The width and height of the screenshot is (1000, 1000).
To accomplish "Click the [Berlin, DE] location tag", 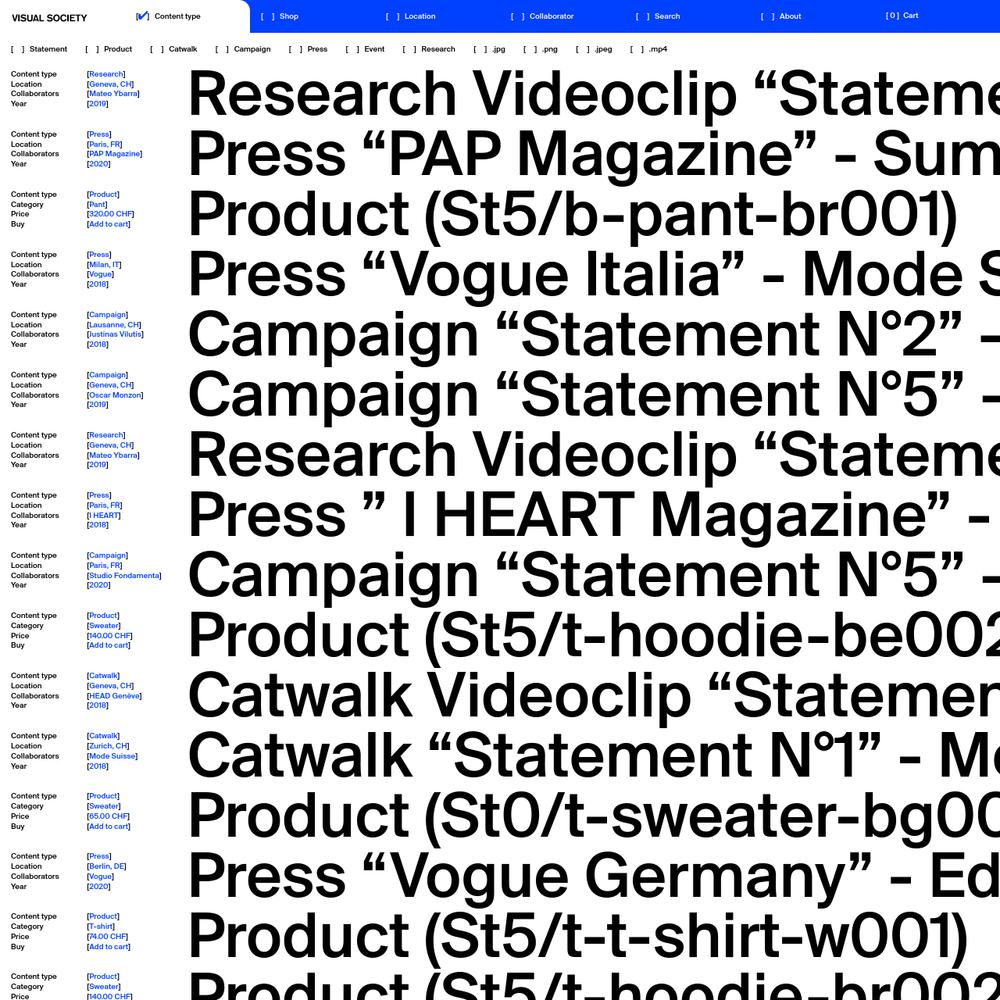I will [107, 866].
